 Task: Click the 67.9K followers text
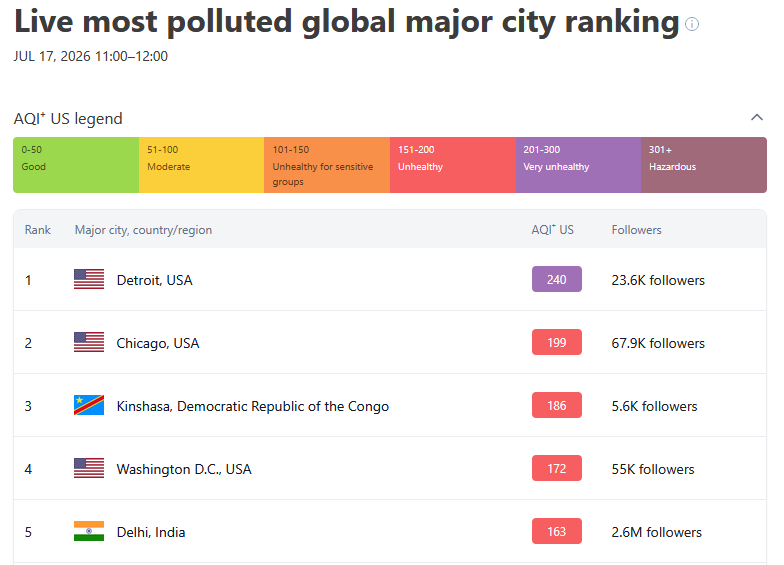point(658,343)
